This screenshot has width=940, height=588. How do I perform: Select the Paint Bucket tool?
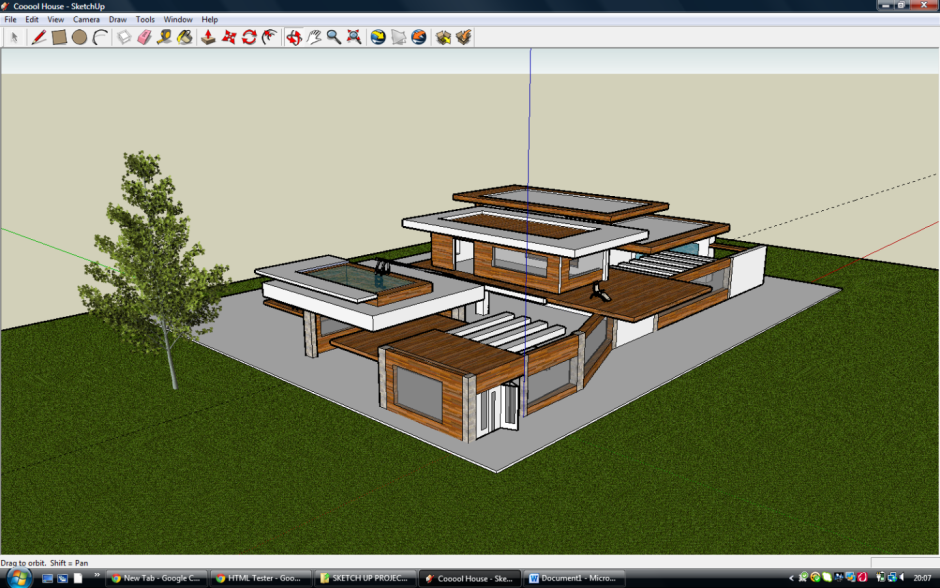pos(185,37)
